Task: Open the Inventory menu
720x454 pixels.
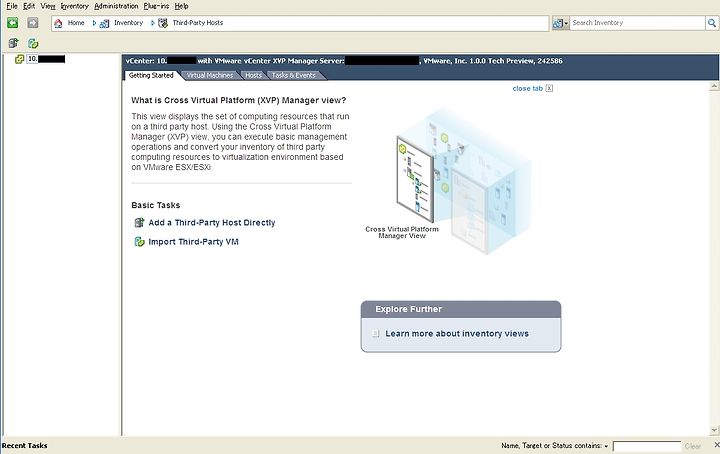Action: [74, 6]
